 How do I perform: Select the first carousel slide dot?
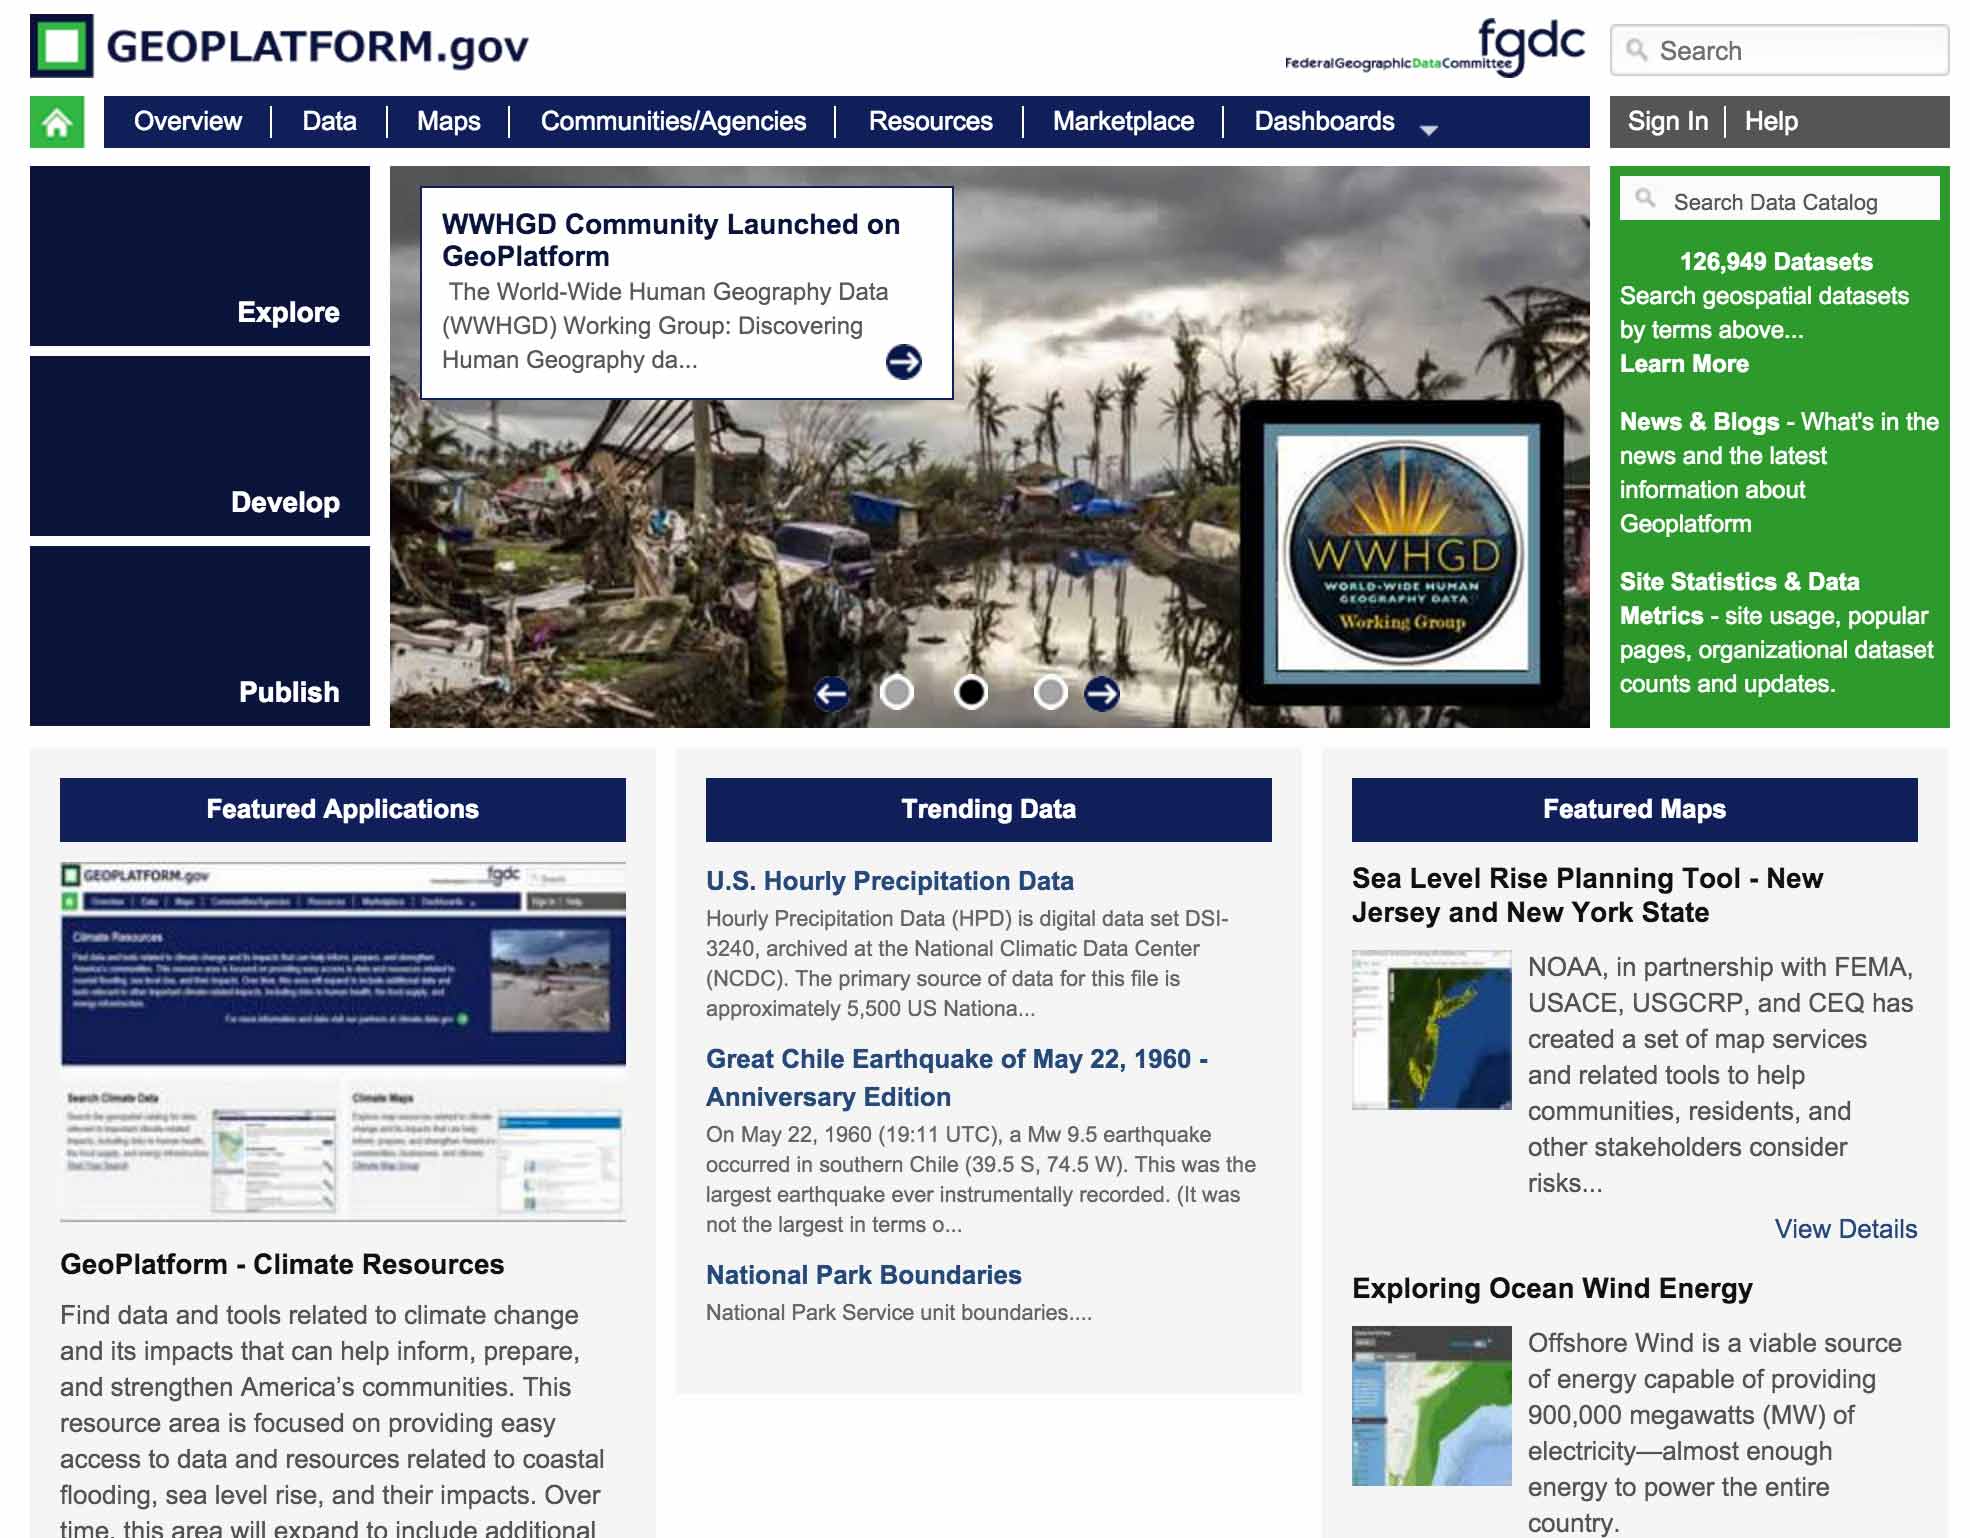pos(897,692)
